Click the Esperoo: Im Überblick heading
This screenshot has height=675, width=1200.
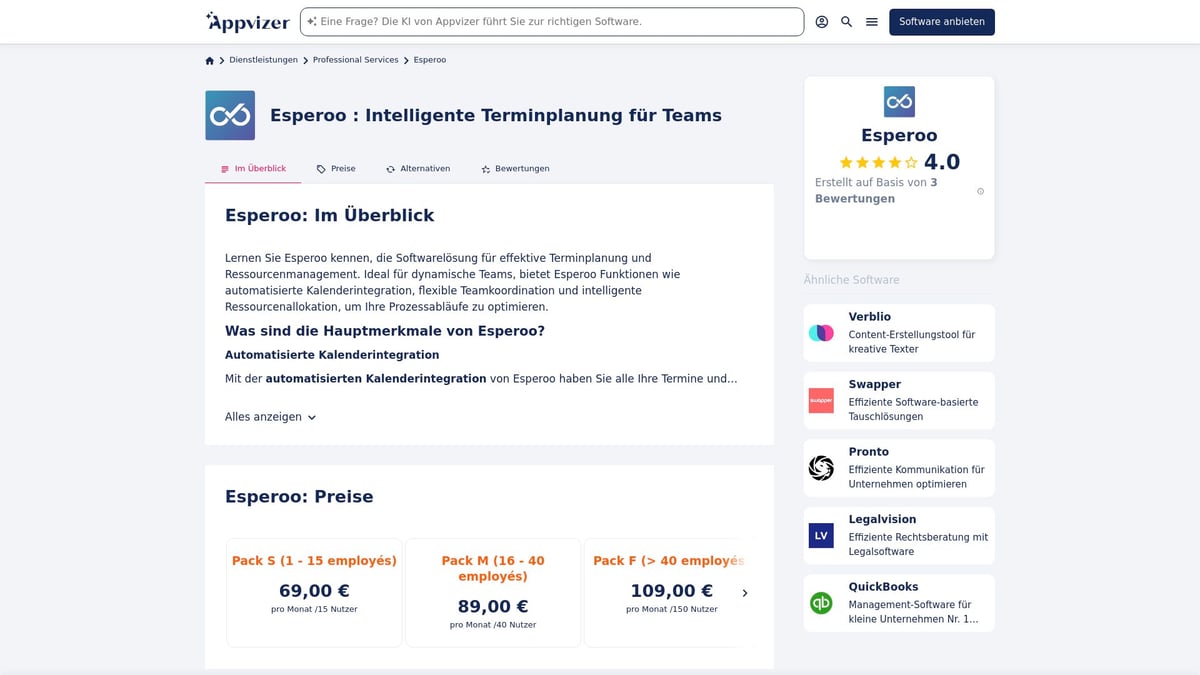pyautogui.click(x=330, y=216)
